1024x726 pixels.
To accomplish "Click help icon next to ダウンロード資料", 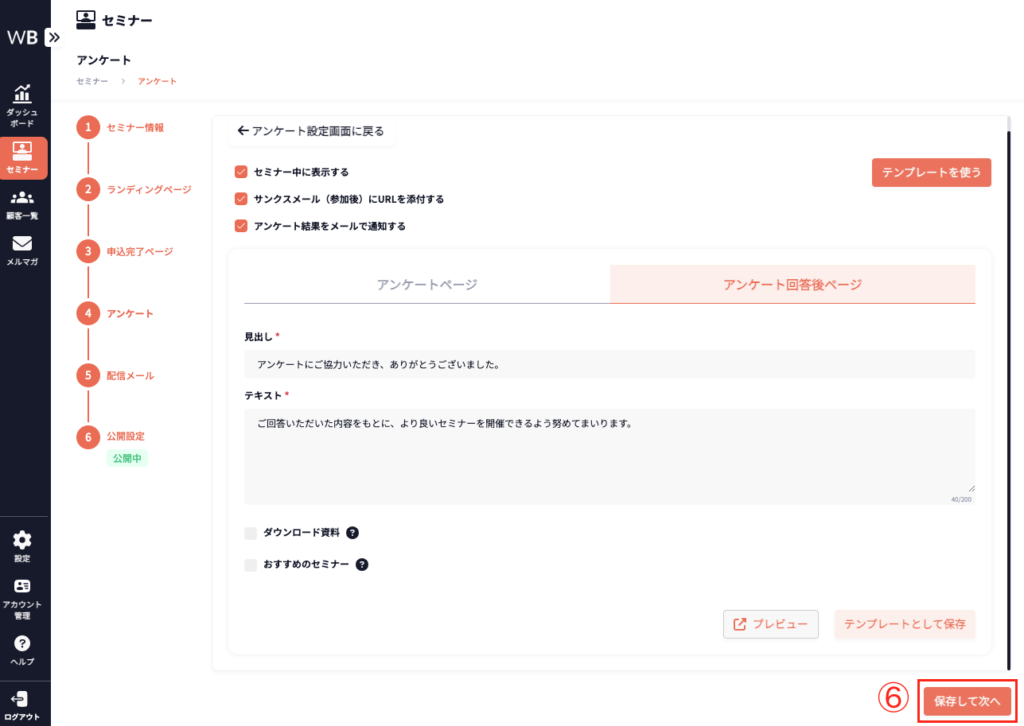I will [352, 533].
